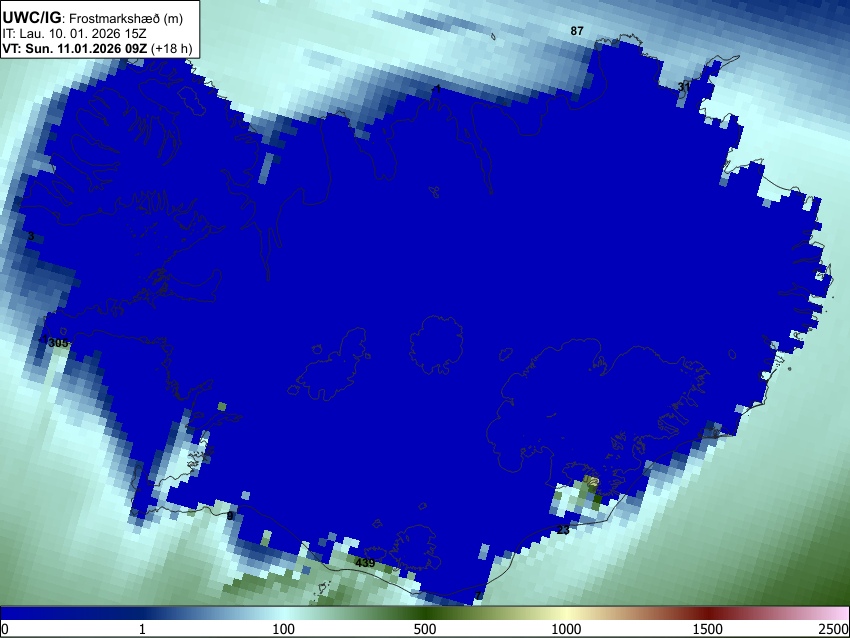
Task: Click the station value 3 in the Westfjords
Action: 31,236
